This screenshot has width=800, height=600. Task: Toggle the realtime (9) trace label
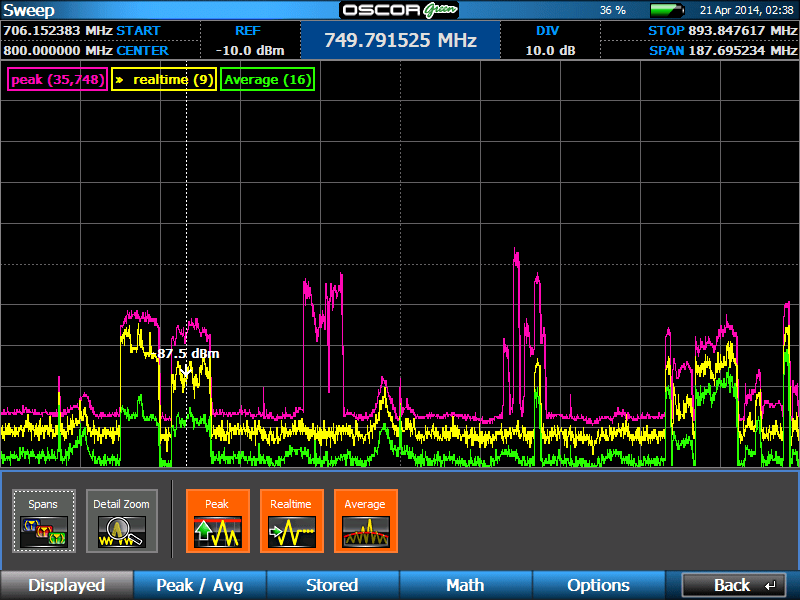coord(163,79)
